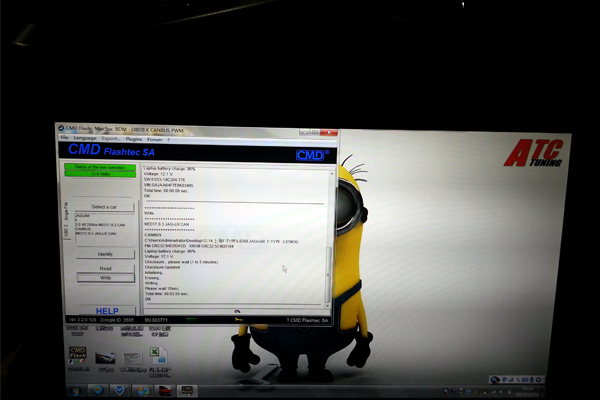This screenshot has width=600, height=400.
Task: Click the green Status of the last operation bar
Action: click(100, 167)
